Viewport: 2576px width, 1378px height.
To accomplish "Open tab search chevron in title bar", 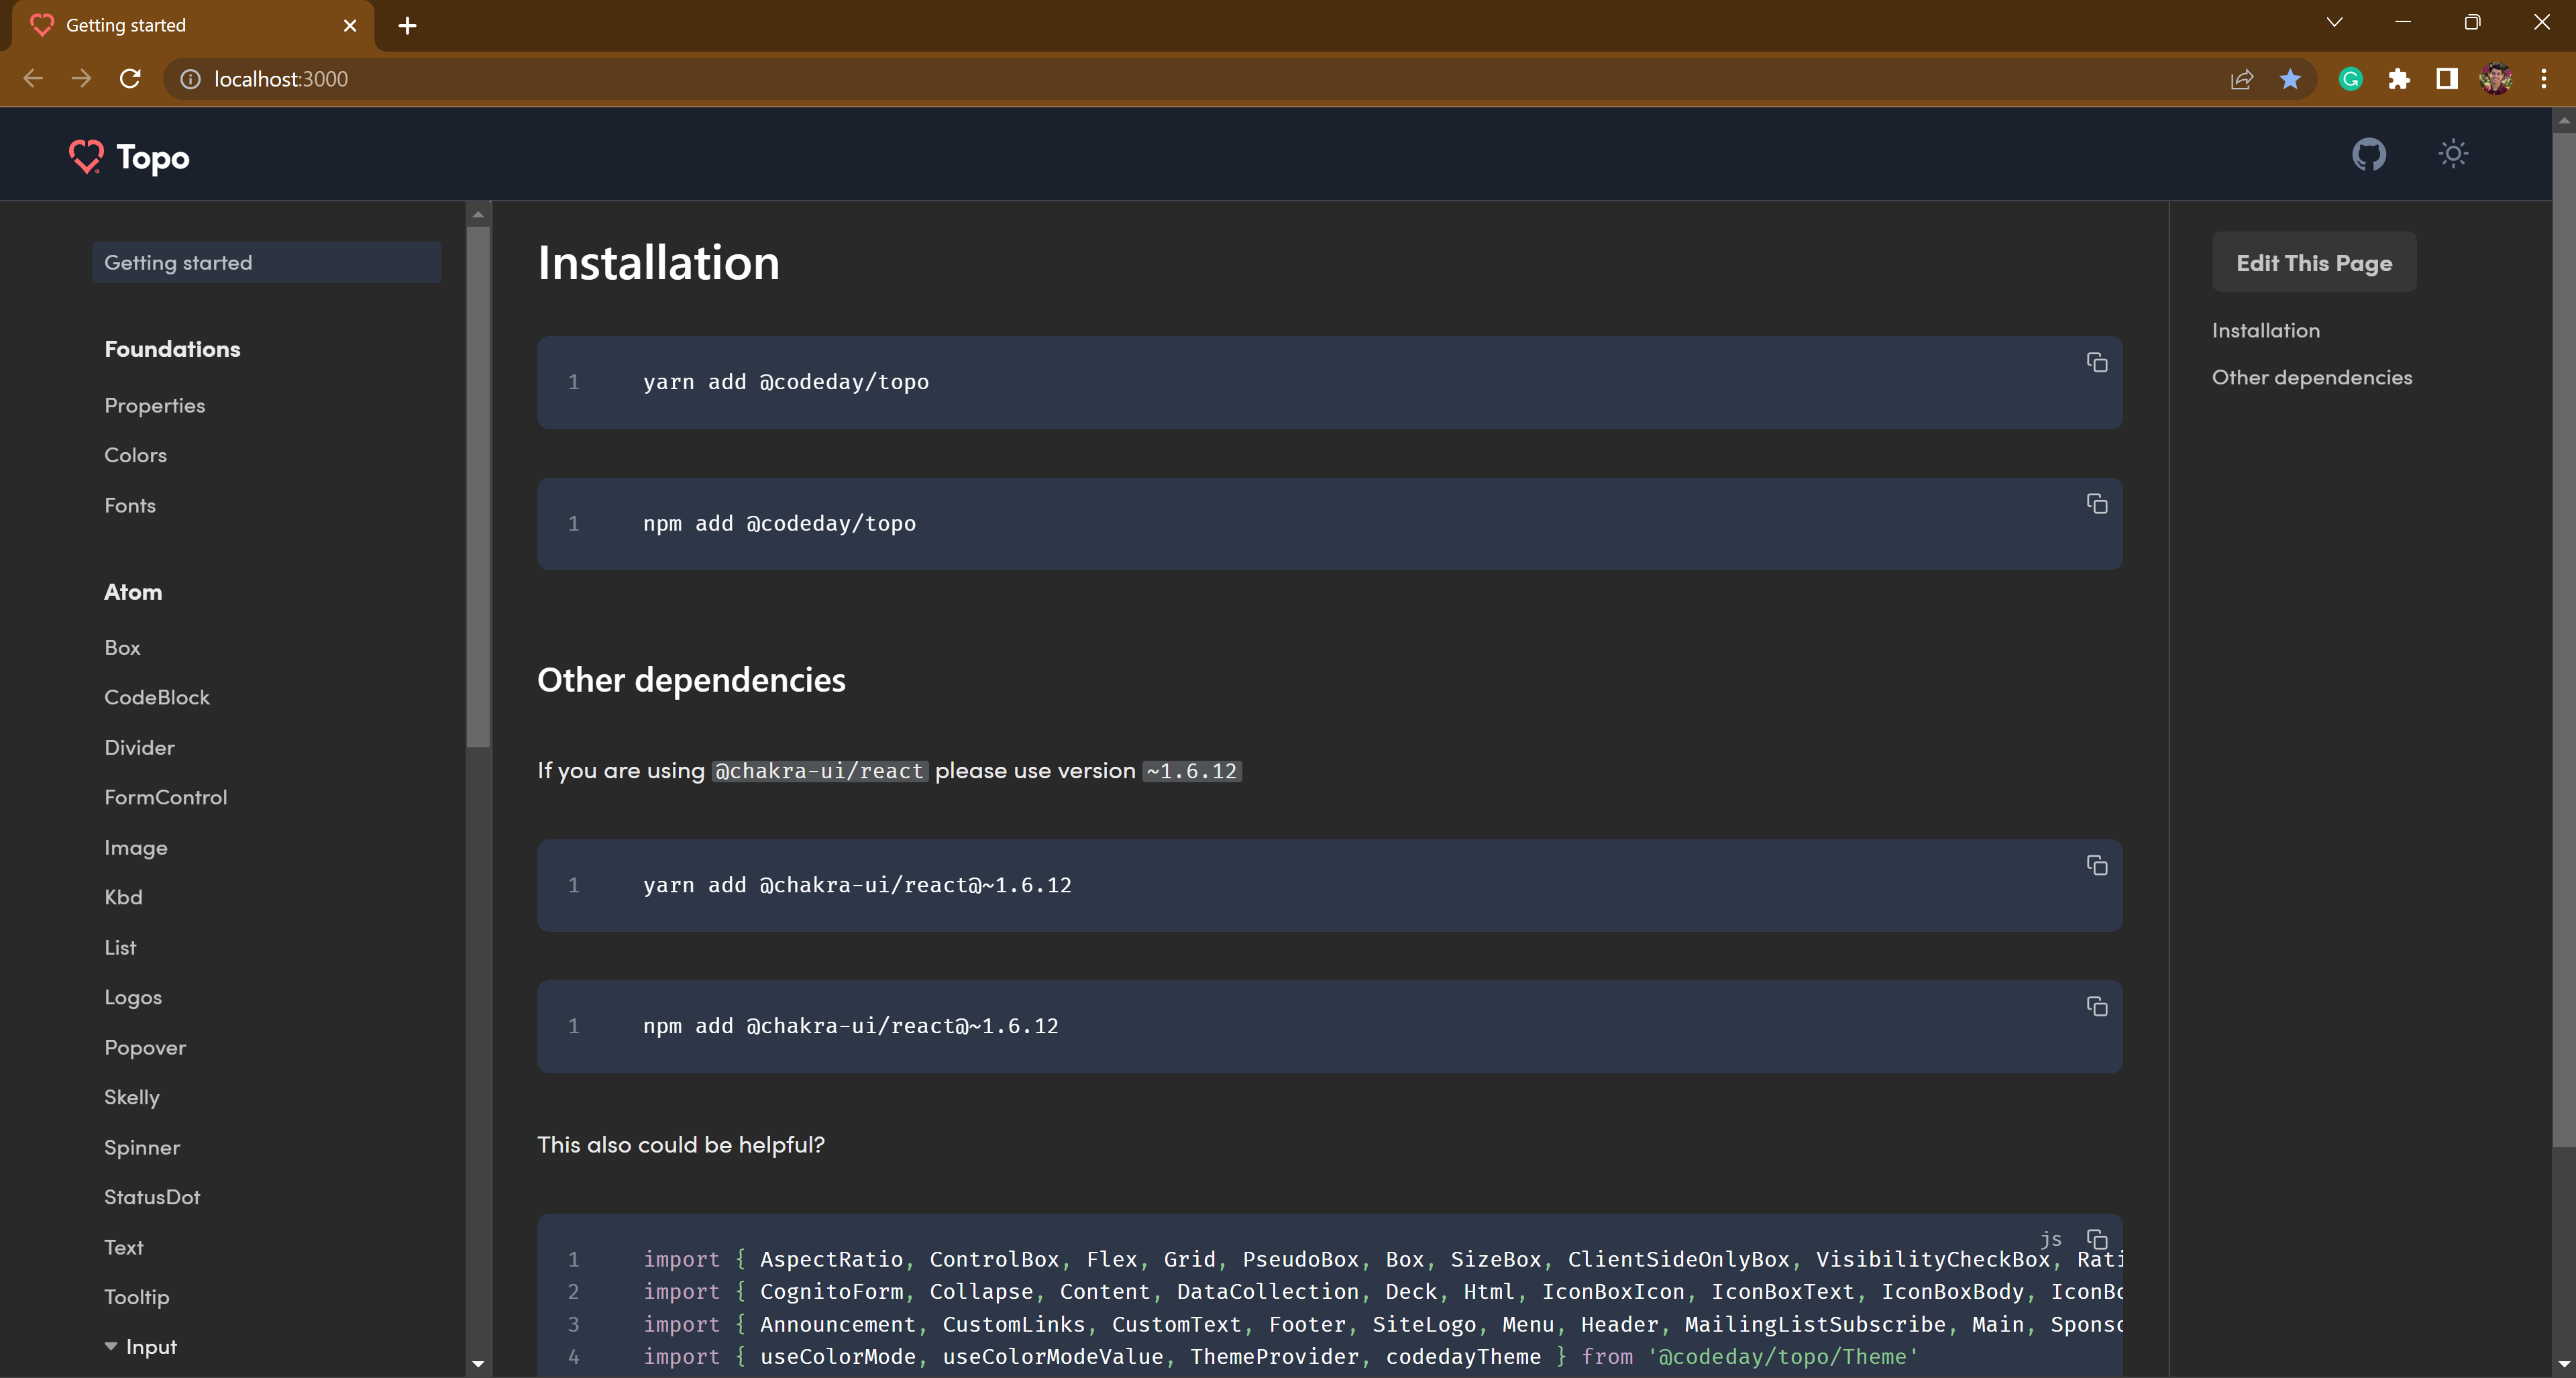I will point(2334,23).
